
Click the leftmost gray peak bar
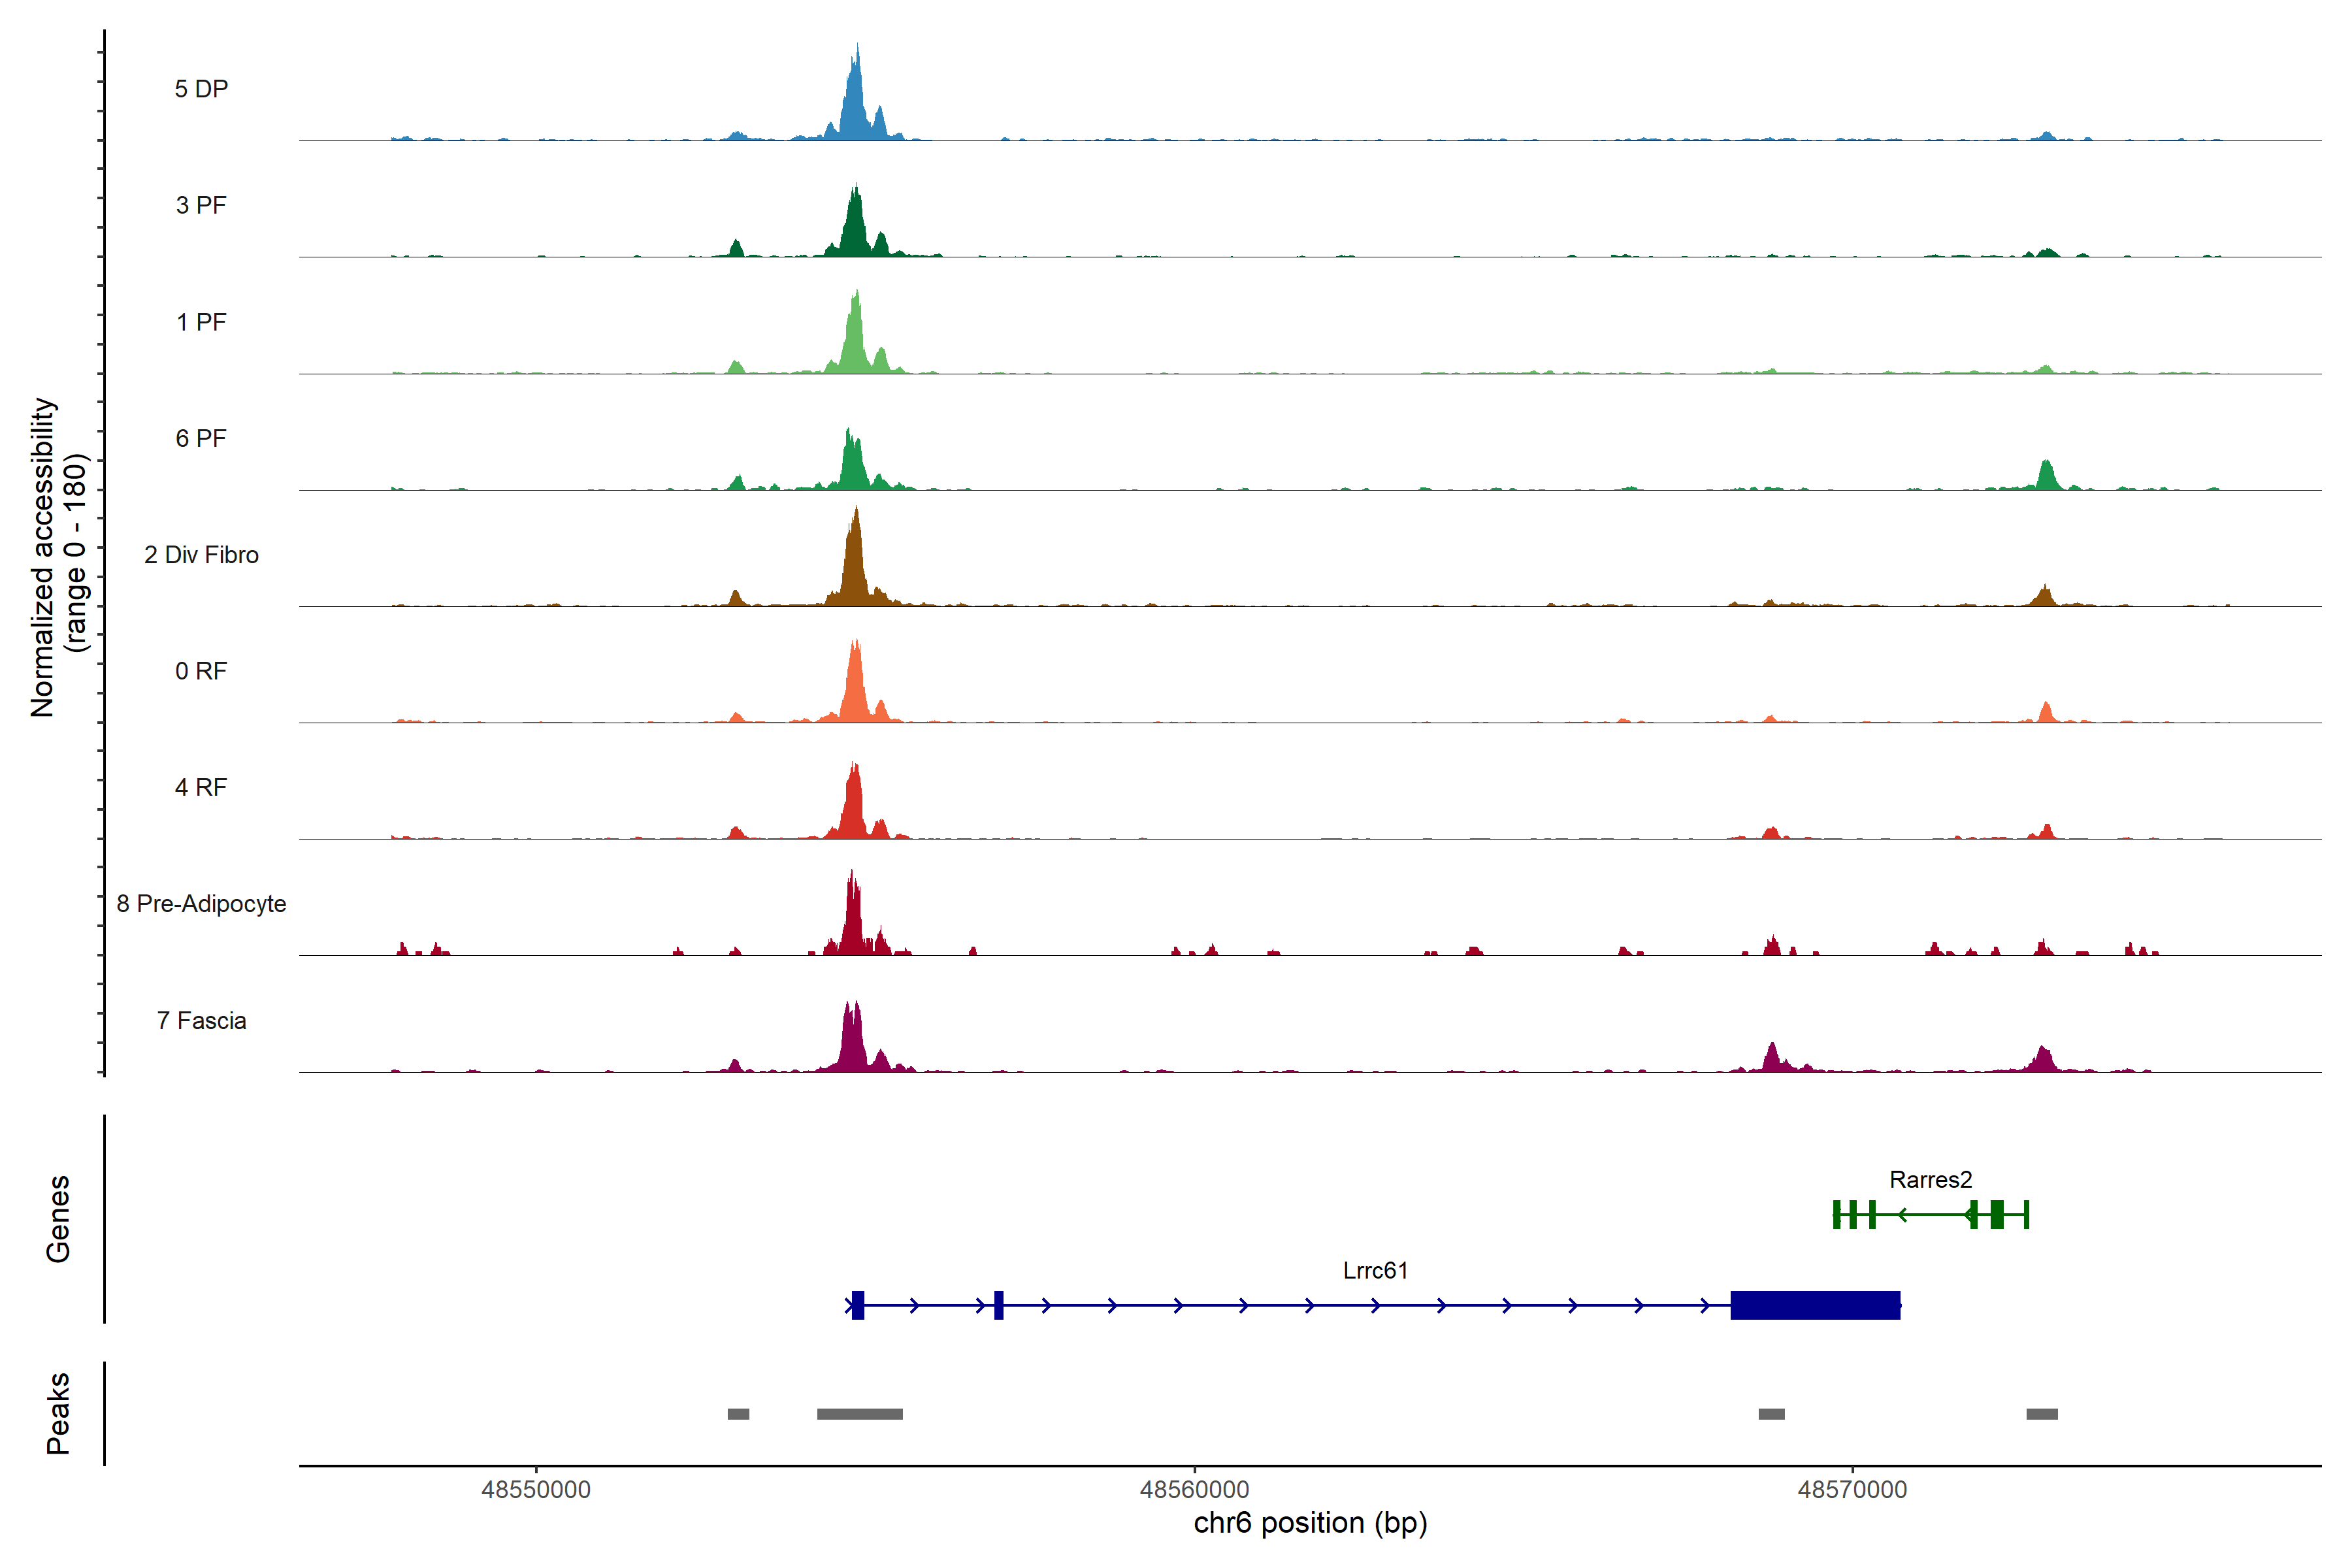pos(738,1414)
